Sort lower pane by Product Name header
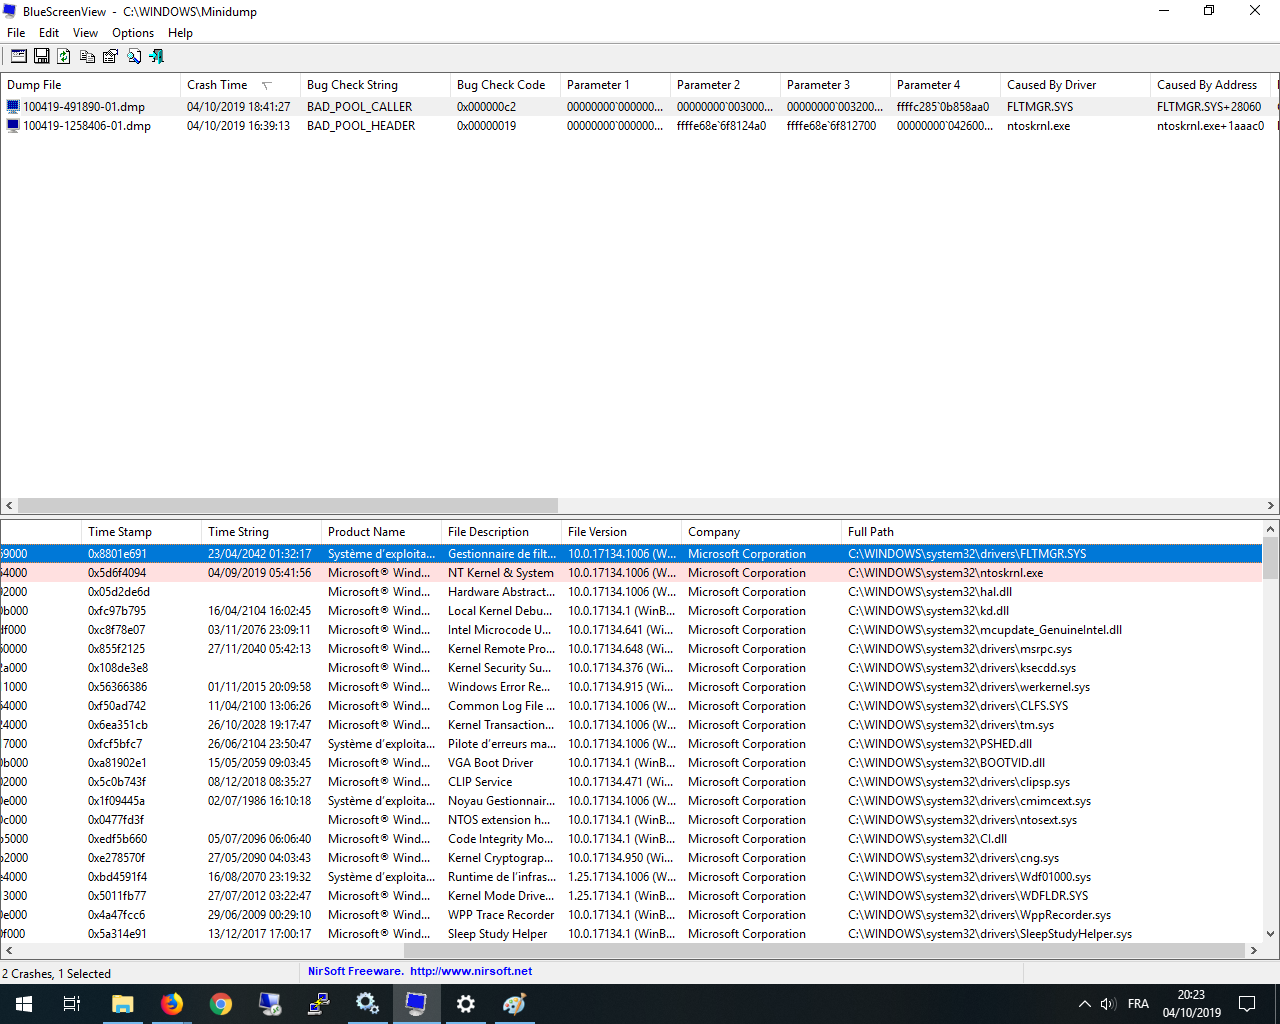1280x1024 pixels. (x=381, y=532)
